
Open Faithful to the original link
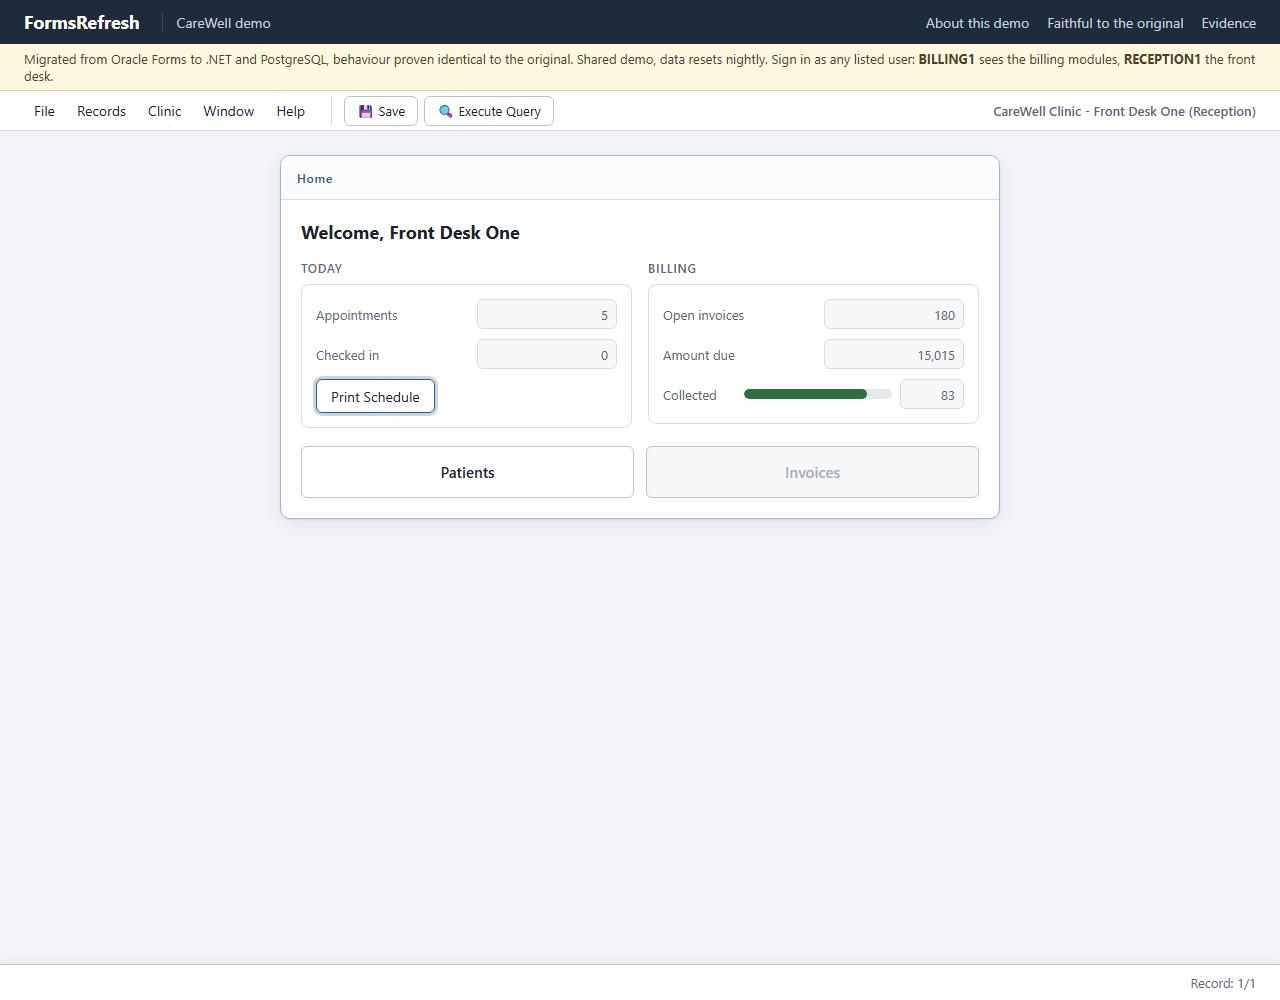tap(1115, 23)
